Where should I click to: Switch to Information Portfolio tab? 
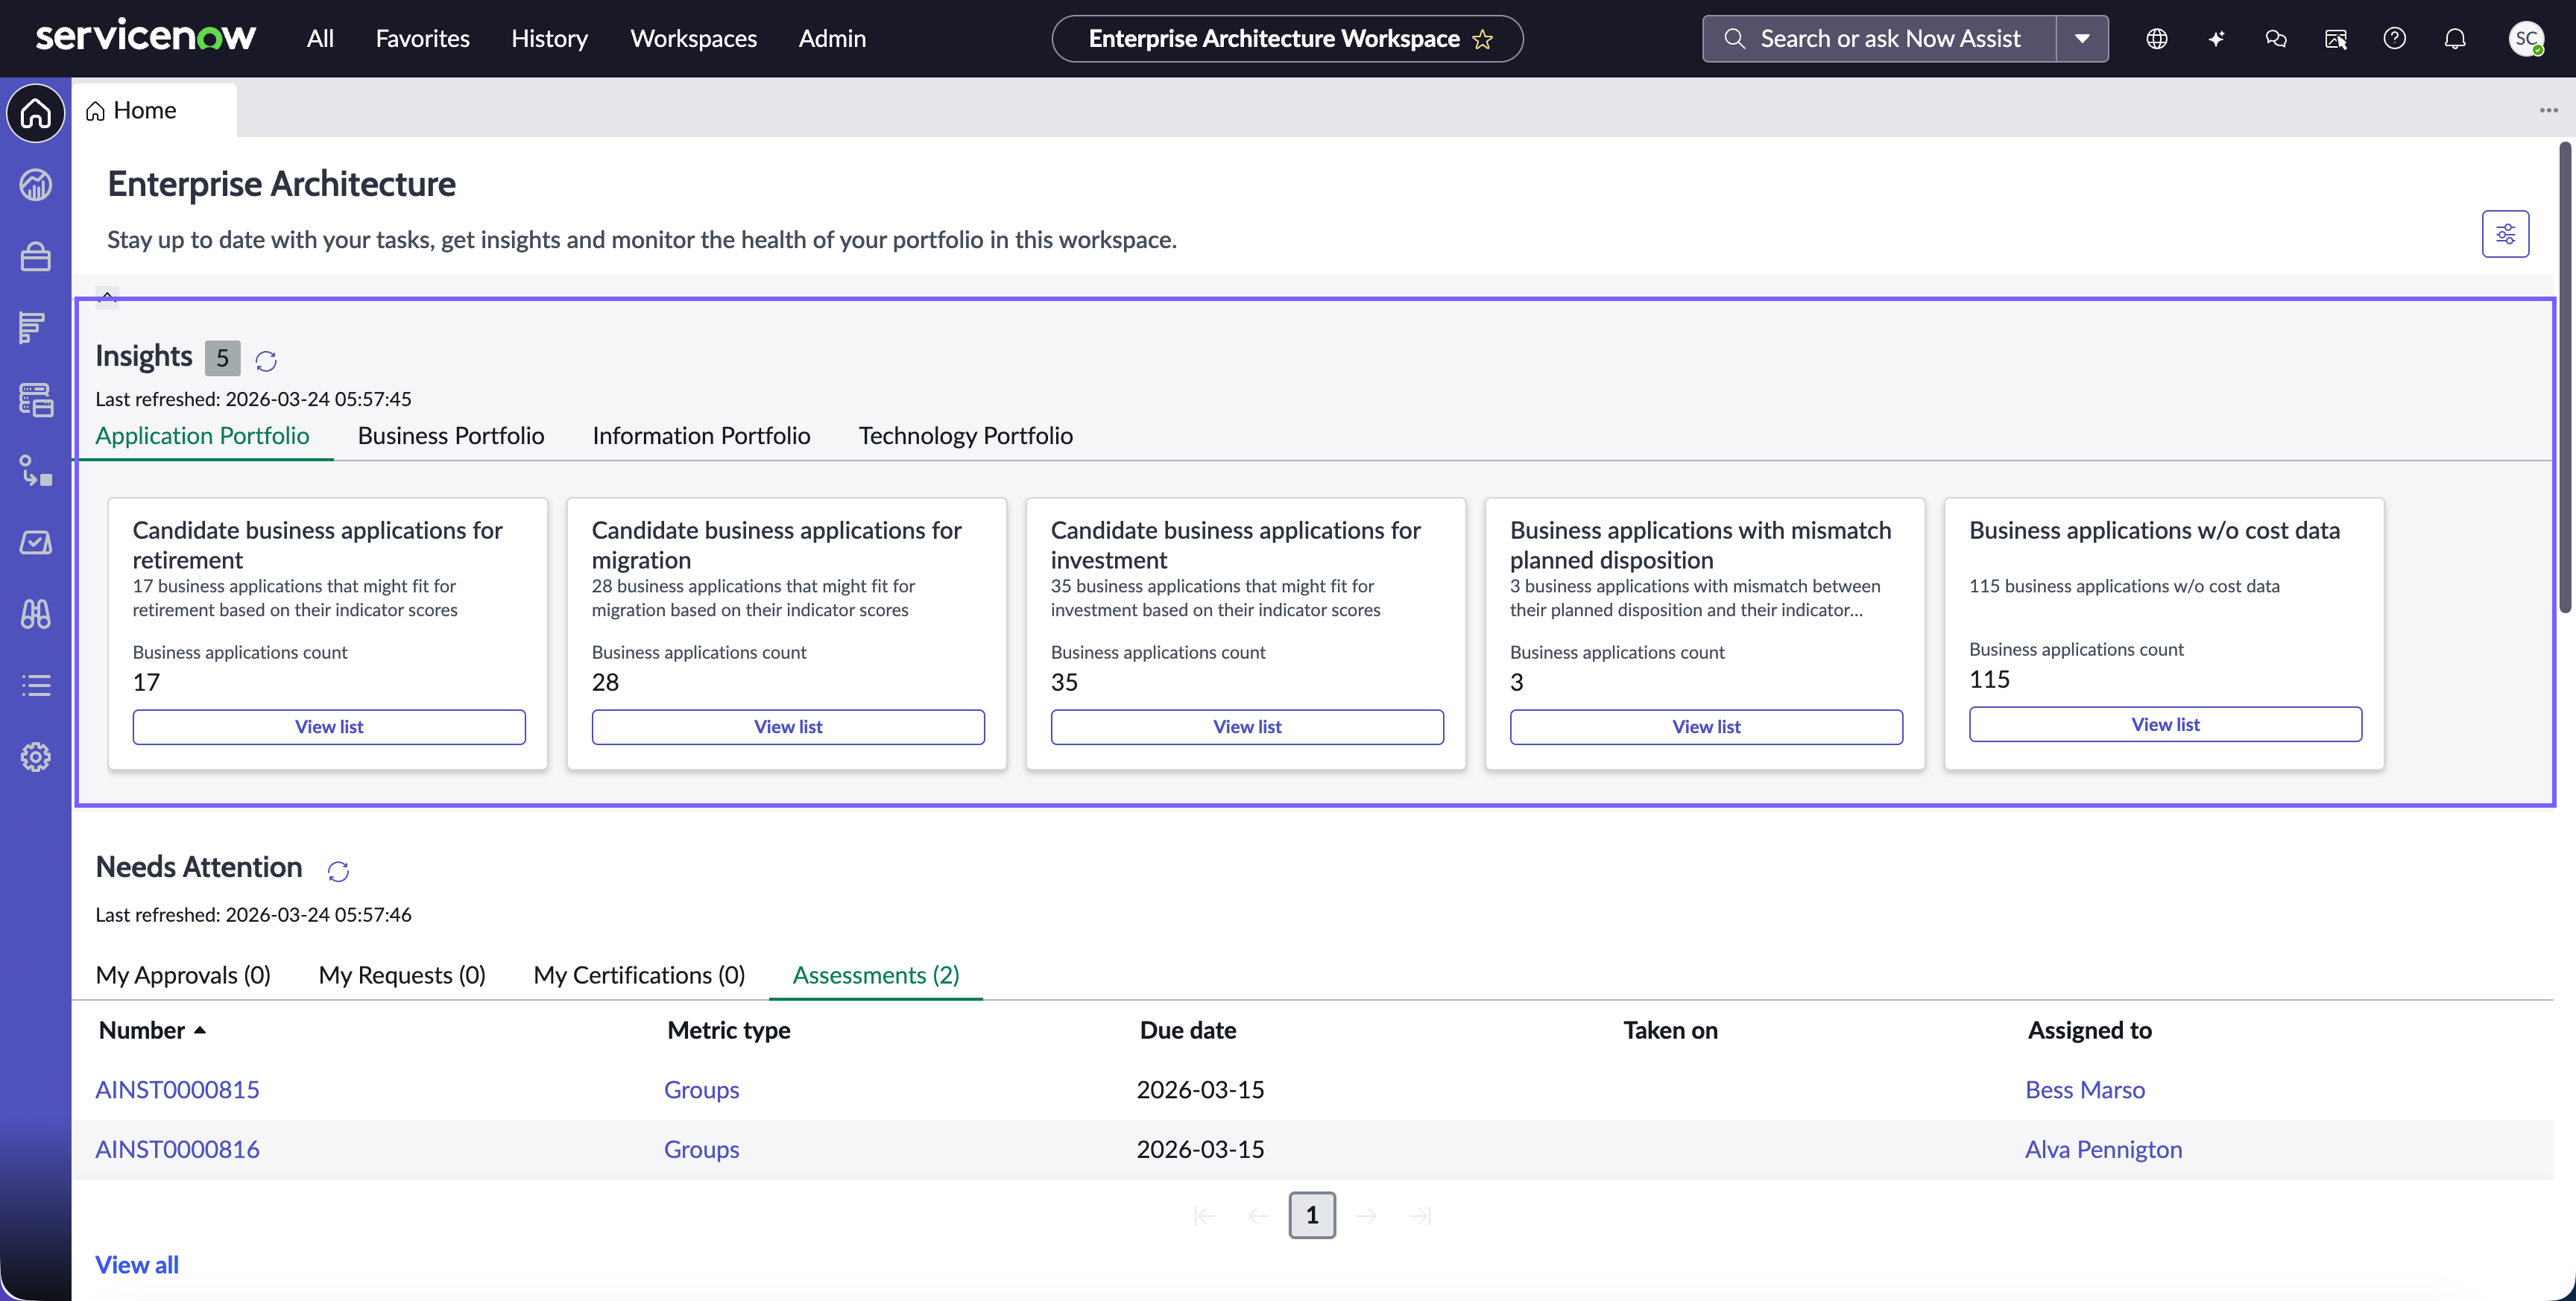701,436
